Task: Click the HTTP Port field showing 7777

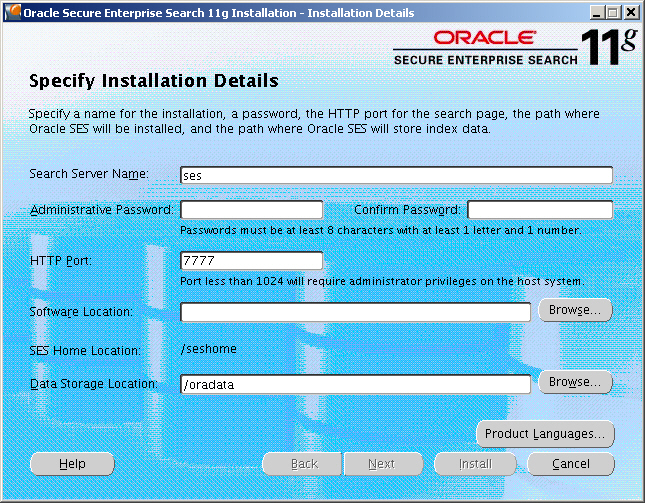Action: (x=252, y=260)
